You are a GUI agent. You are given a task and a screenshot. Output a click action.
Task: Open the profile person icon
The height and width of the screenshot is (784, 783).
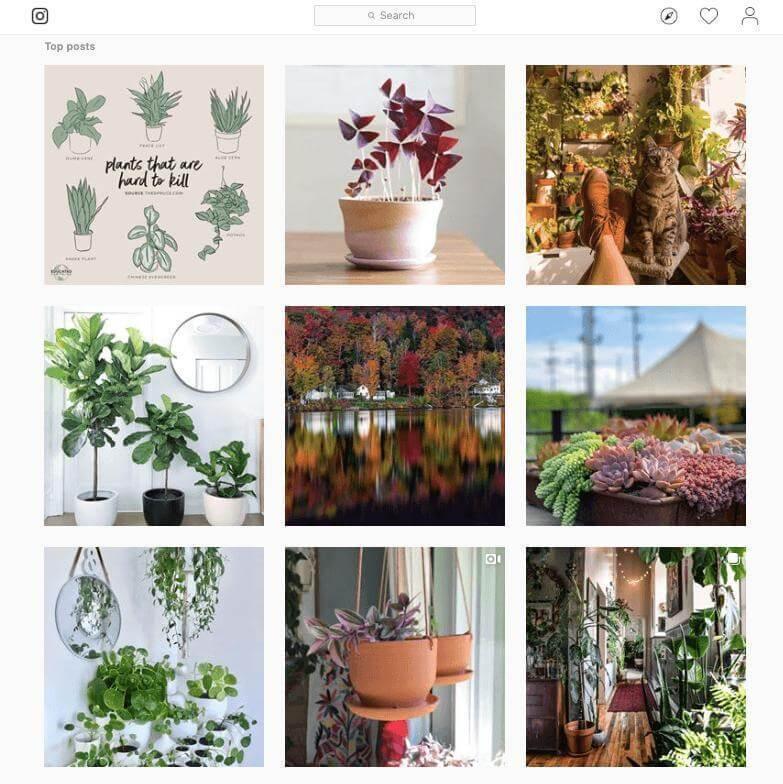coord(750,16)
